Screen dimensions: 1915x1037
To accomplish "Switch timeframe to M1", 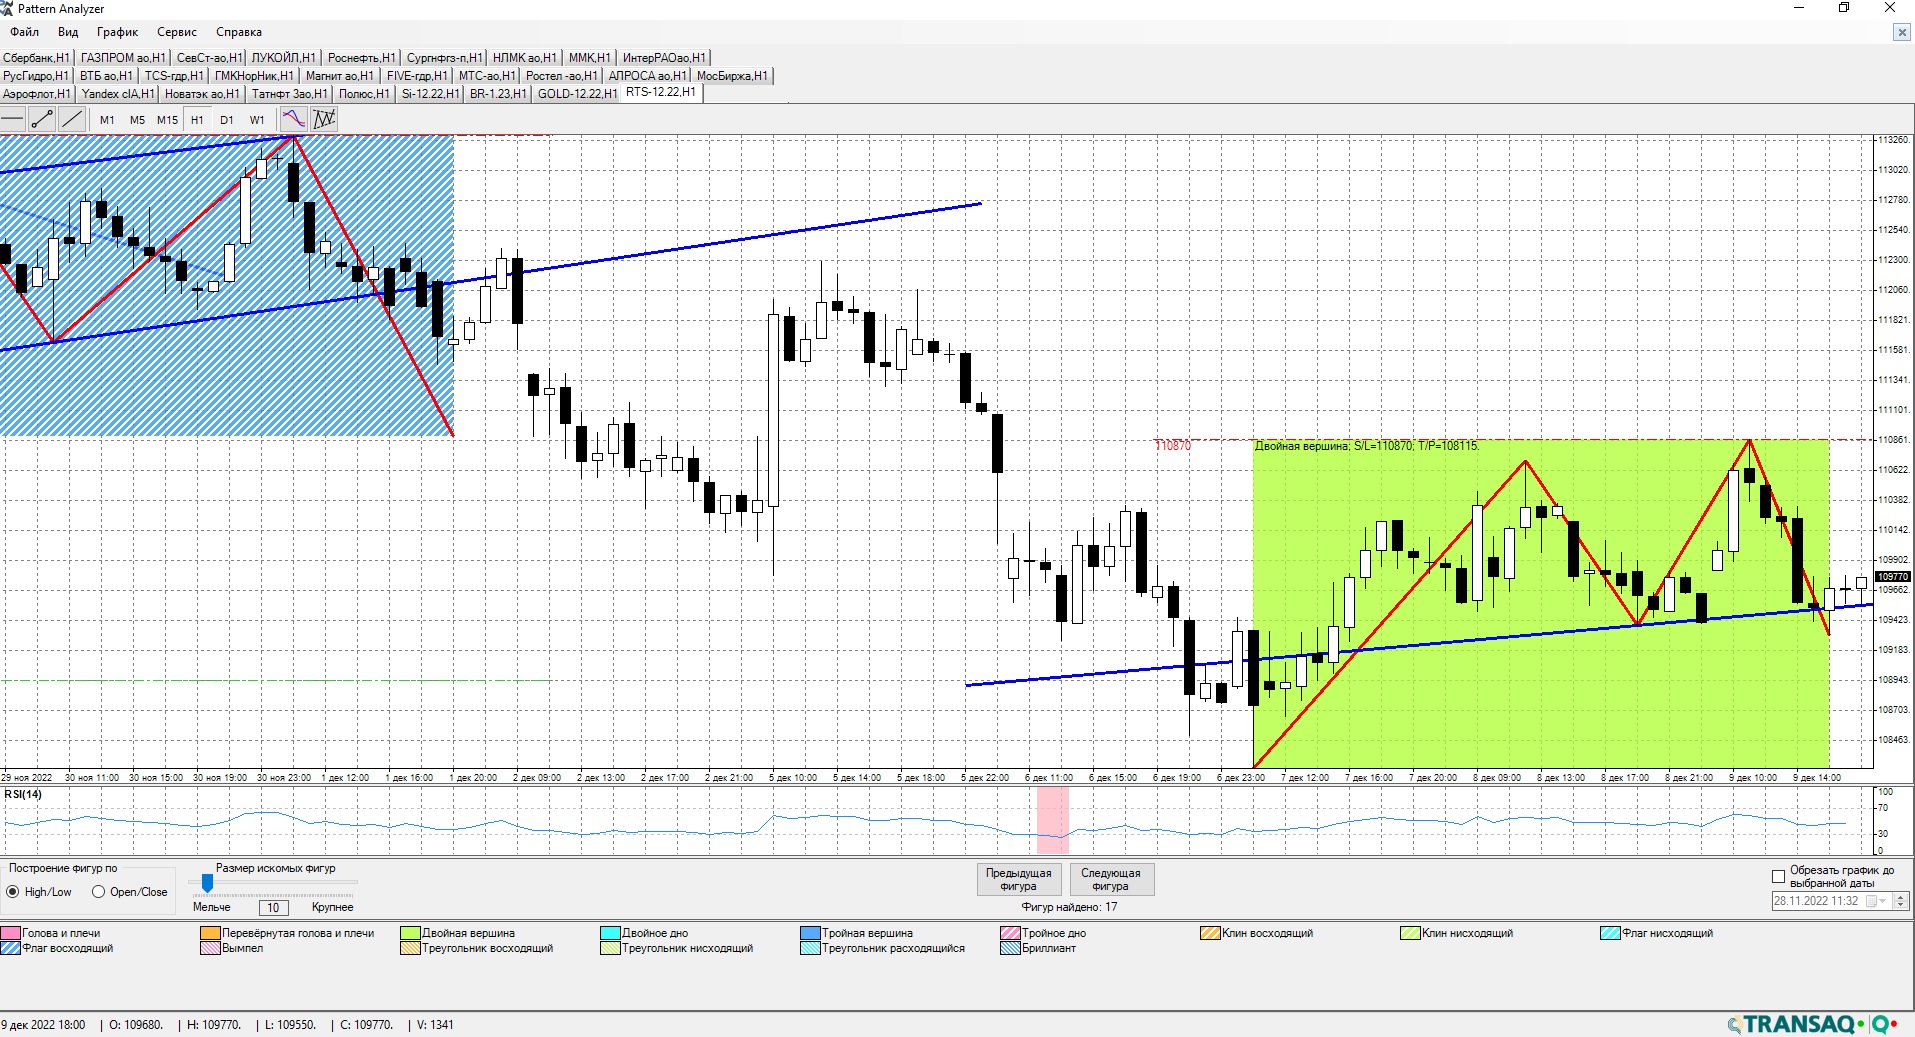I will pyautogui.click(x=107, y=120).
